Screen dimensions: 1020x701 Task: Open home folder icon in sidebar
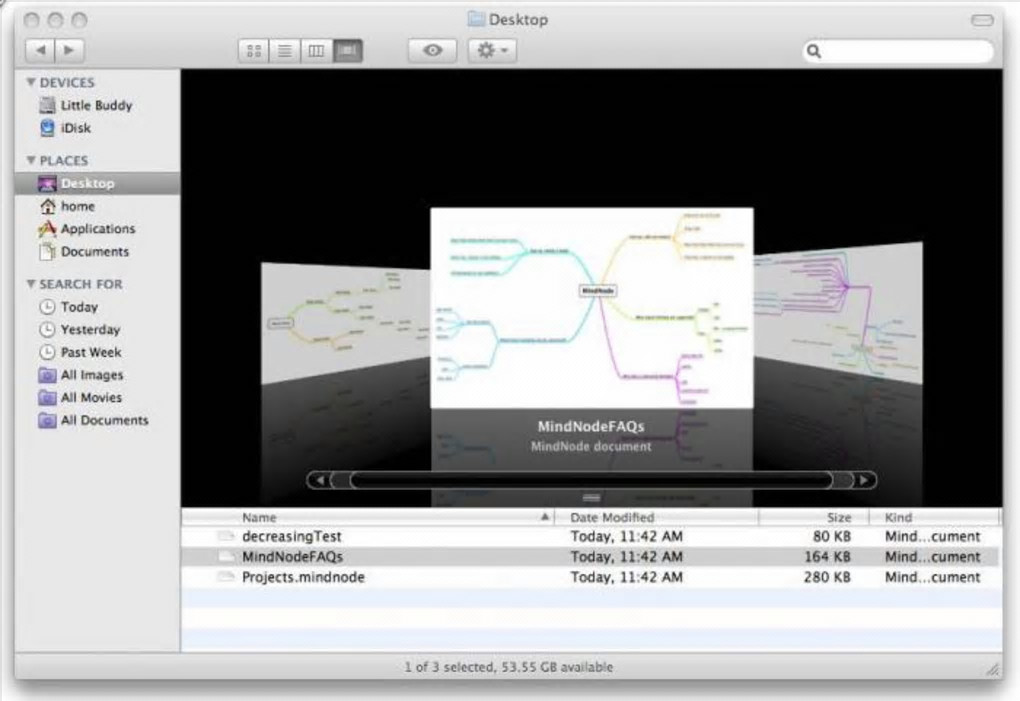click(x=47, y=206)
